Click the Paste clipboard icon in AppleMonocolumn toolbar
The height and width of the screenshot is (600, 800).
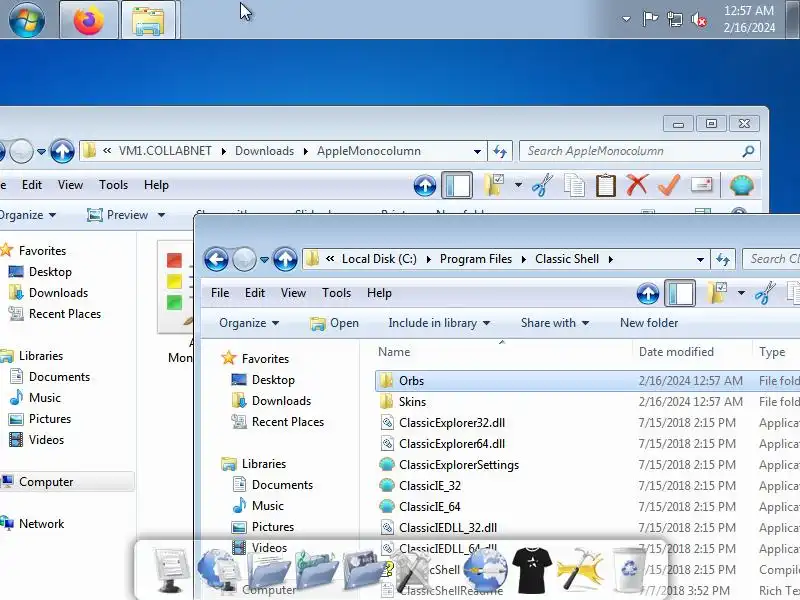point(606,185)
